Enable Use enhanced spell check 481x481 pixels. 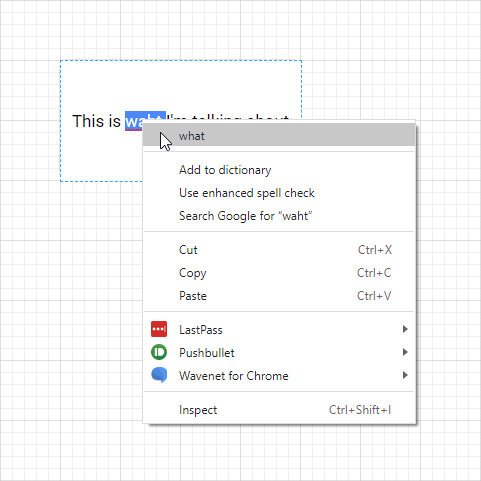tap(279, 193)
